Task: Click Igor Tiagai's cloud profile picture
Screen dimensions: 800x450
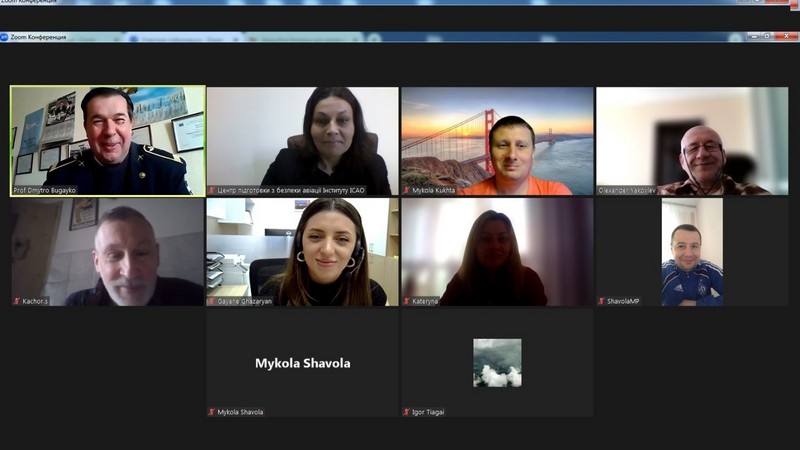Action: click(497, 362)
